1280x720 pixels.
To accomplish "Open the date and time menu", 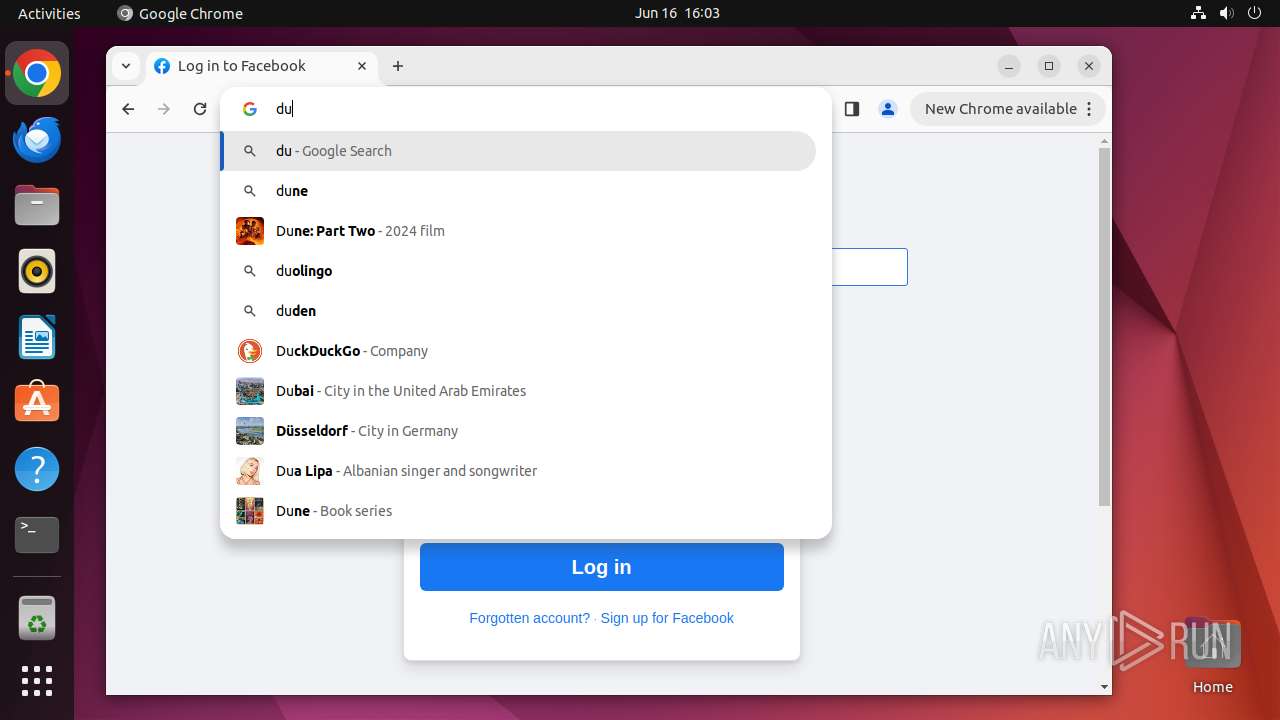I will point(677,13).
